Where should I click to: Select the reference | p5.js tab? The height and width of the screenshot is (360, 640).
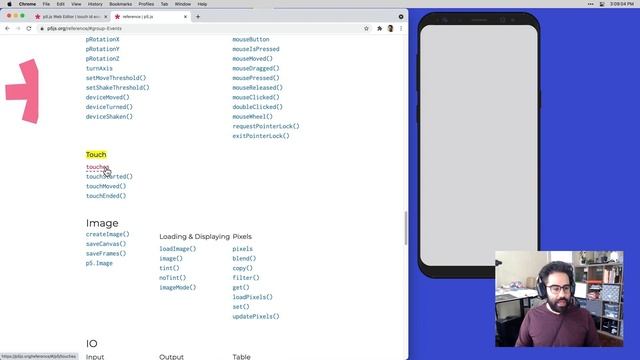pyautogui.click(x=151, y=17)
